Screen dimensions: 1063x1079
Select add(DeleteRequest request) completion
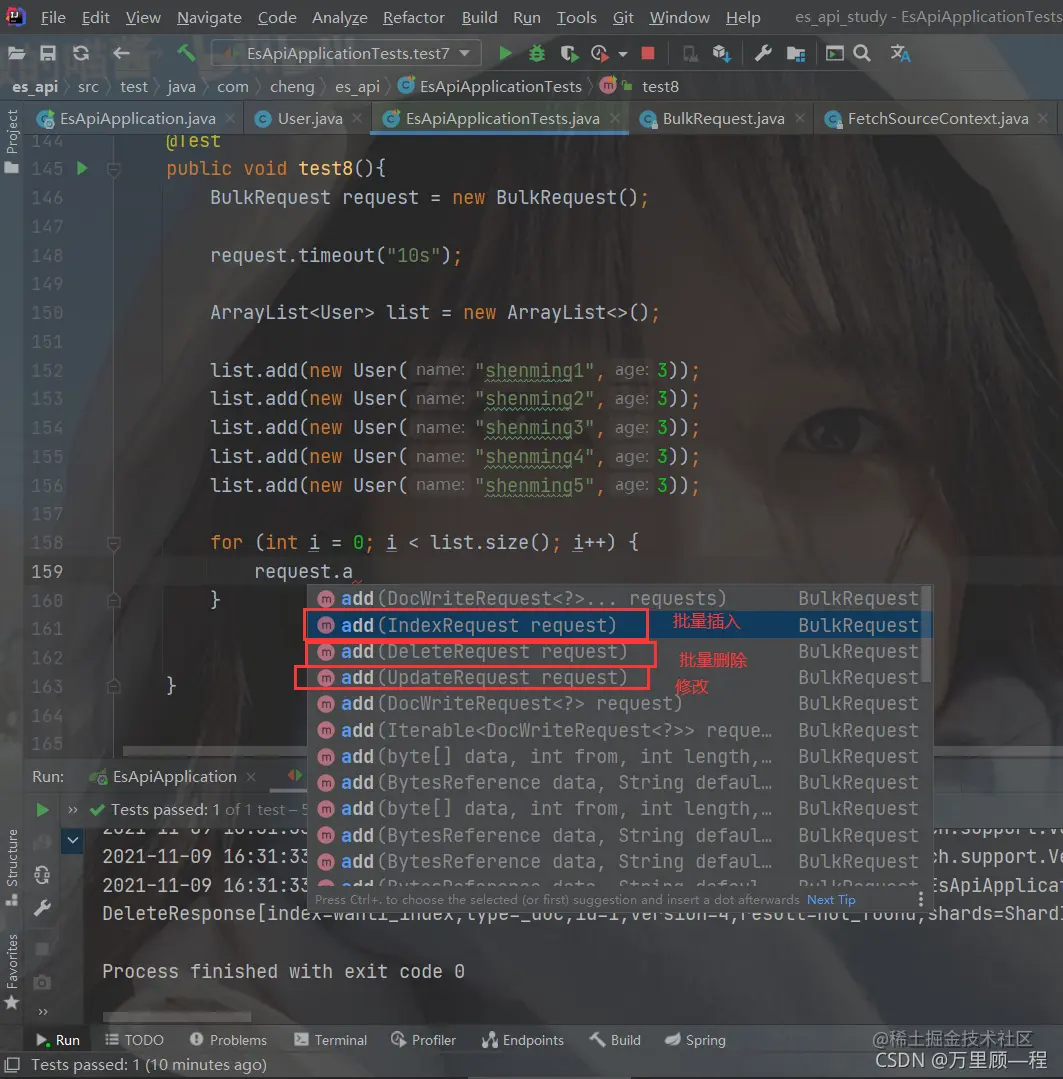click(x=619, y=651)
